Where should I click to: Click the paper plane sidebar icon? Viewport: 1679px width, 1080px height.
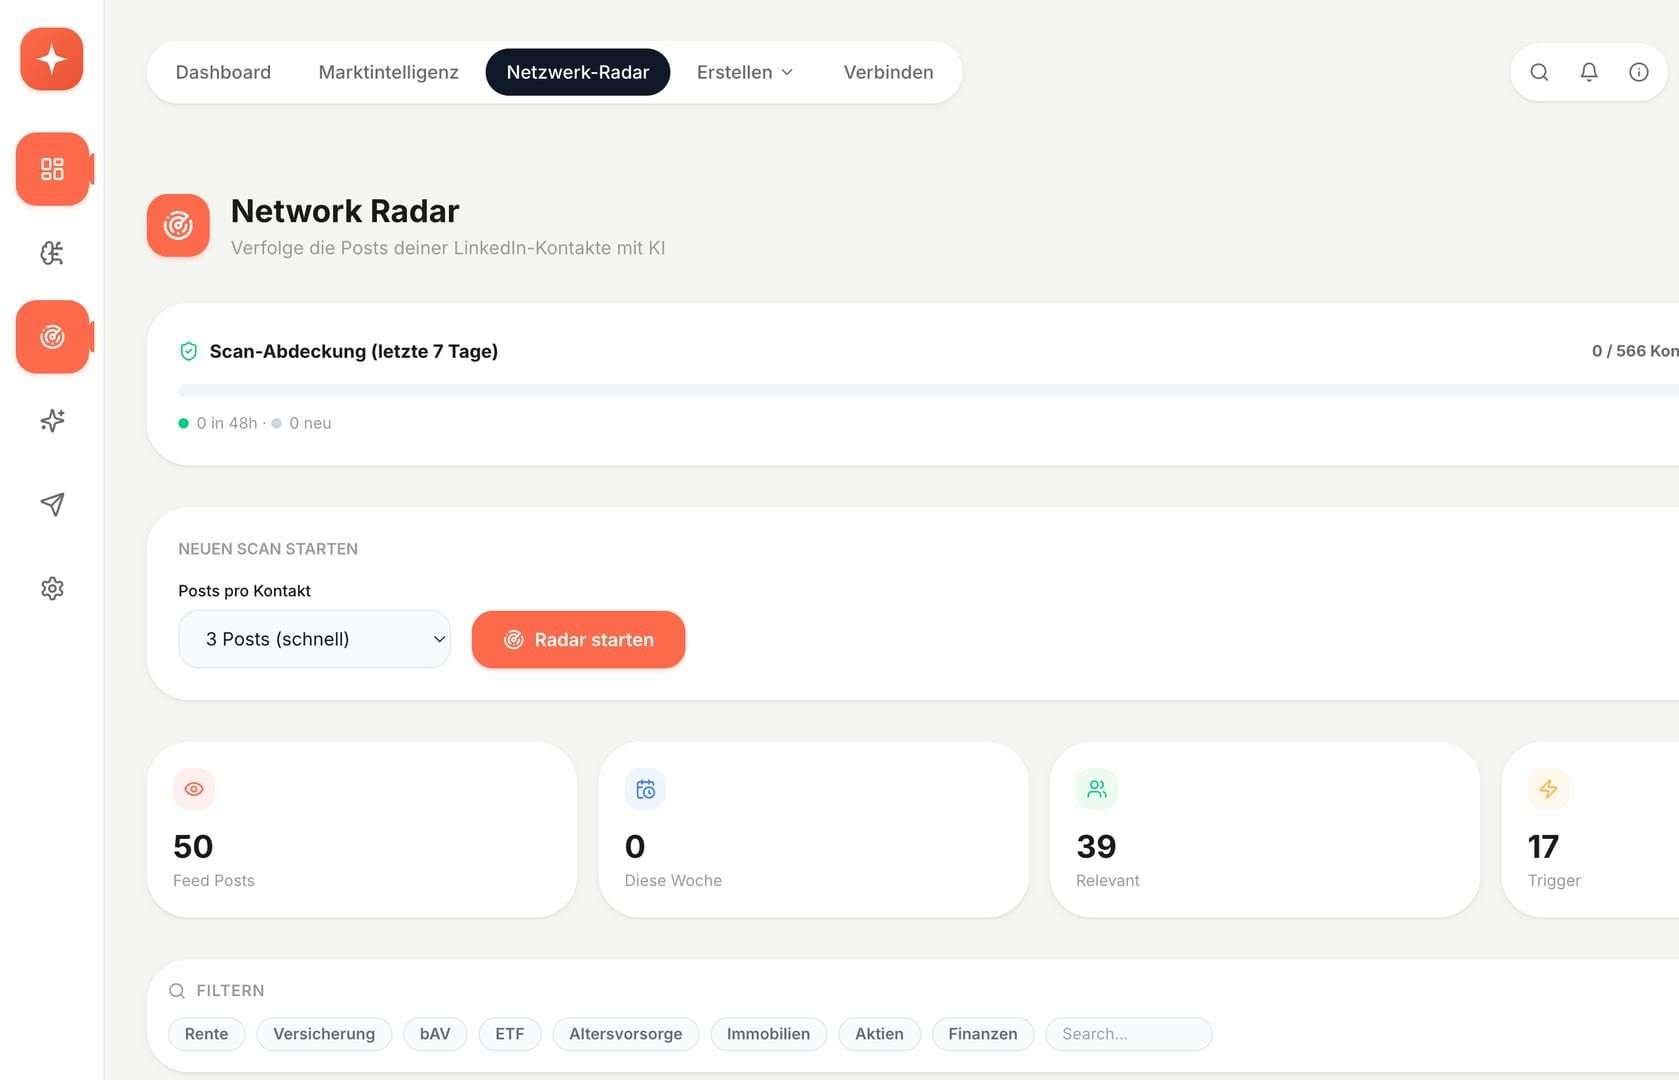(x=52, y=504)
